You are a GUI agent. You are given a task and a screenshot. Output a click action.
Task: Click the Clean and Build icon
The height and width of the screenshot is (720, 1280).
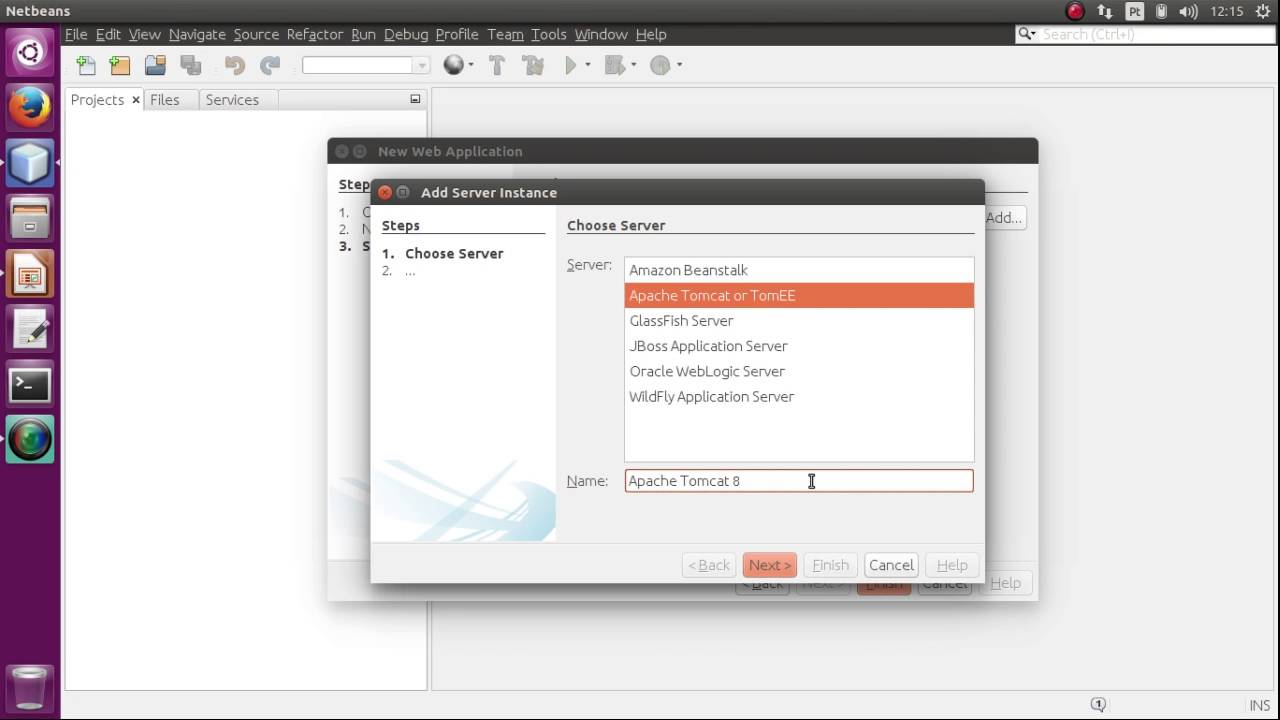tap(533, 65)
